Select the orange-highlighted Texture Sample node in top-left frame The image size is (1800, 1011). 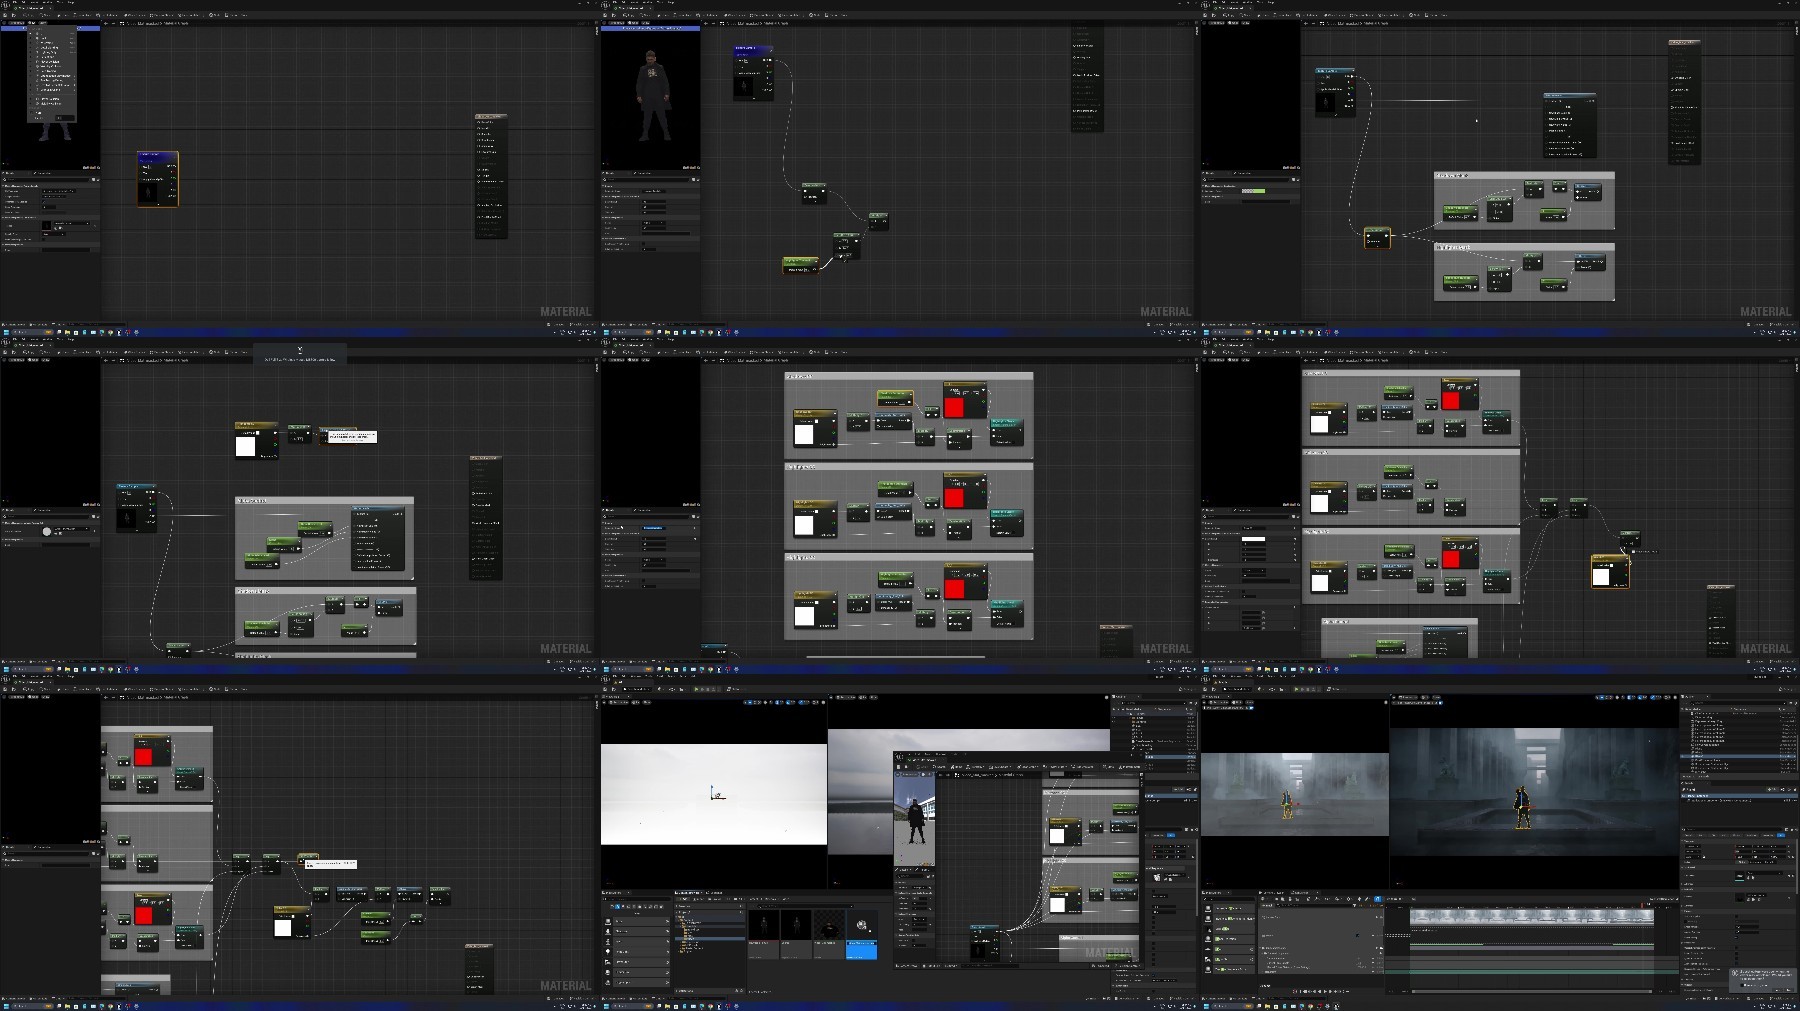pyautogui.click(x=158, y=179)
